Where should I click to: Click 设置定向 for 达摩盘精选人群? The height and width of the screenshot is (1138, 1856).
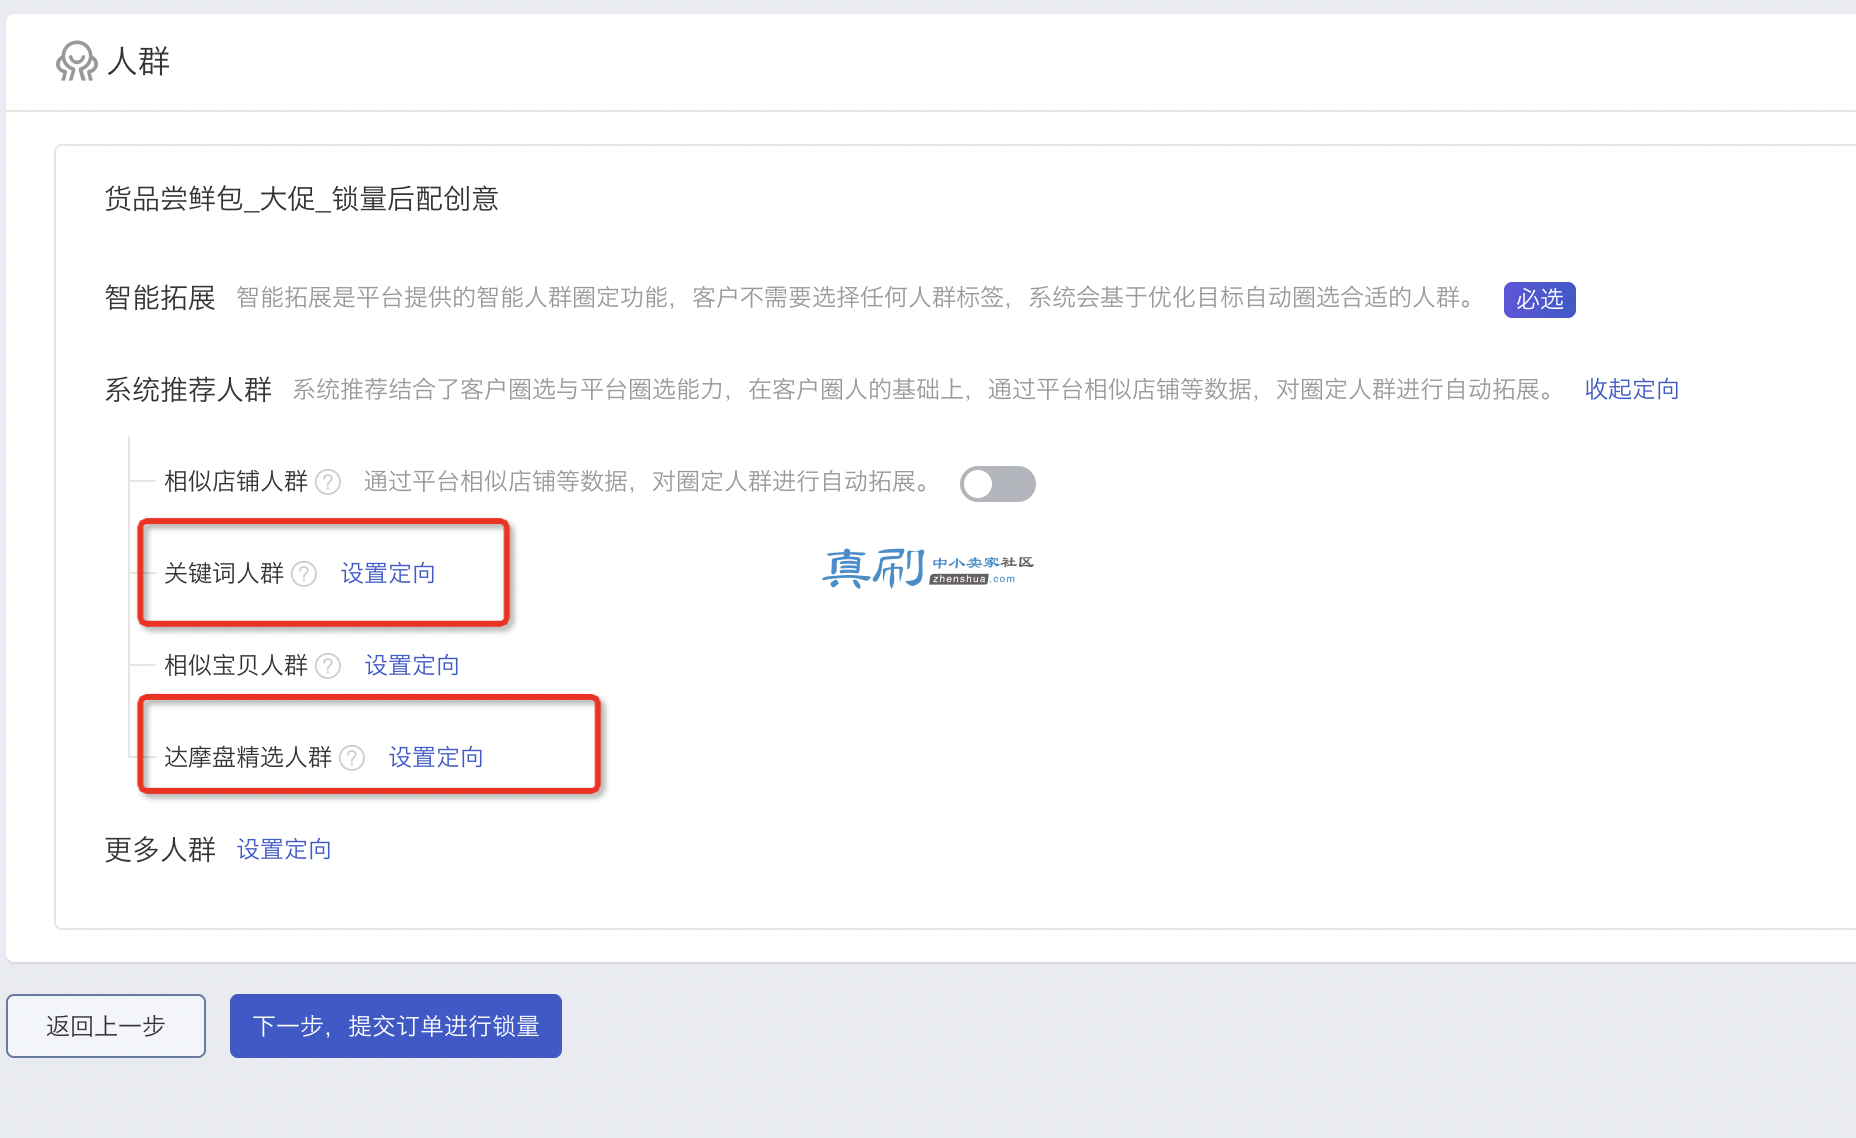click(x=436, y=757)
